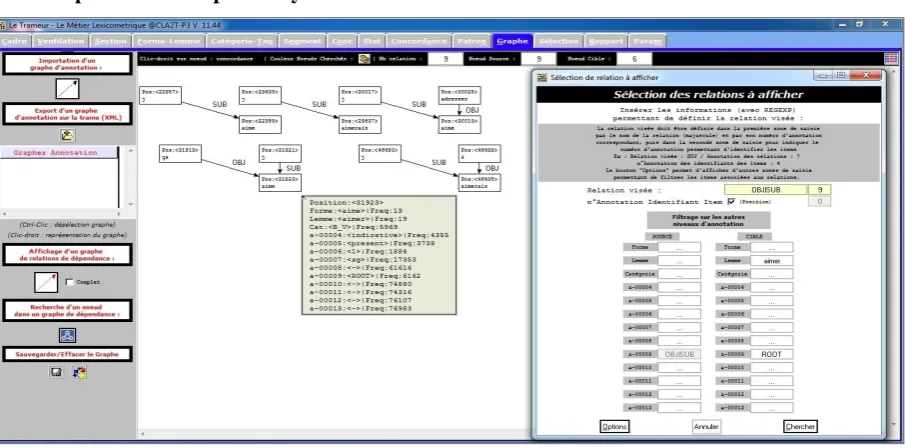
Task: Click the Chercher button
Action: (x=801, y=427)
